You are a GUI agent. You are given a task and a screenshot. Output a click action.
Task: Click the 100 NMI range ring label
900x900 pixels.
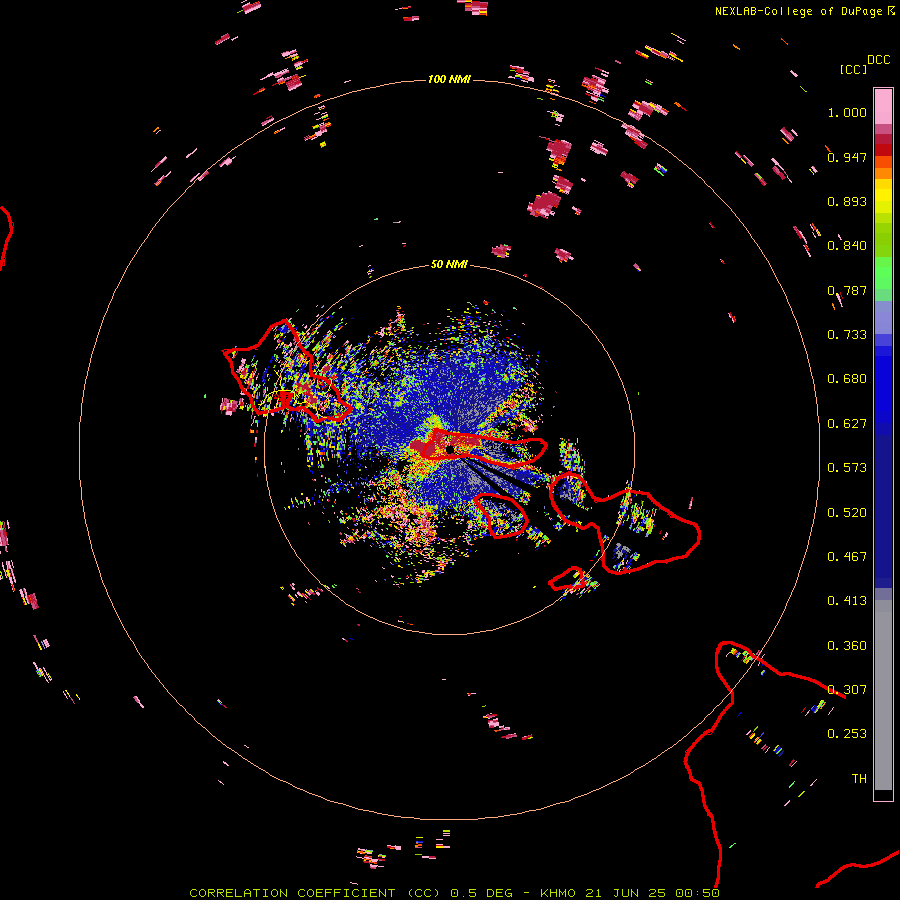449,79
